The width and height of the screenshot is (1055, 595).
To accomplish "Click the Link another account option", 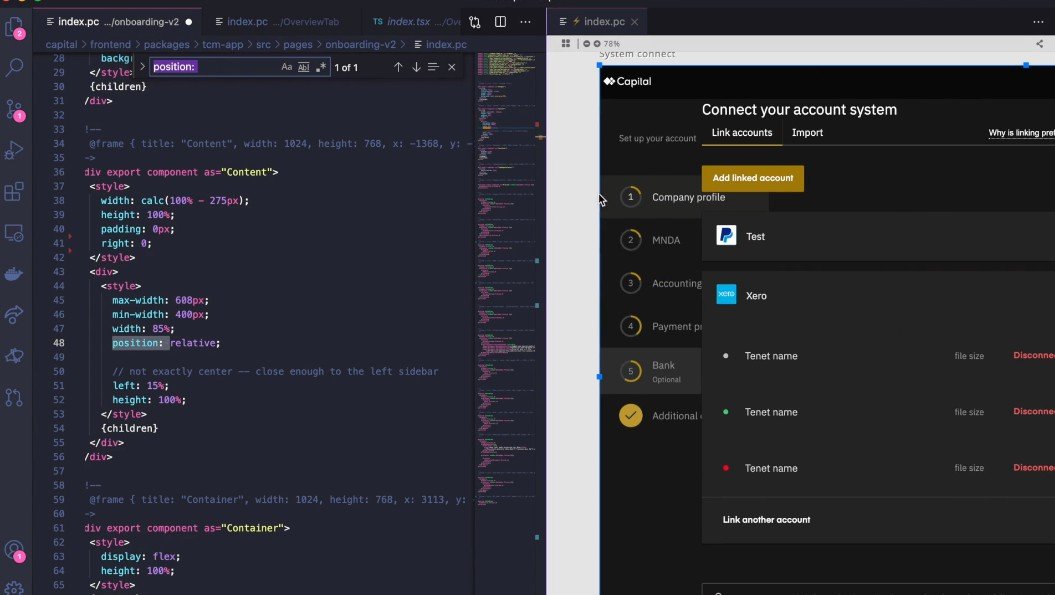I will [766, 519].
